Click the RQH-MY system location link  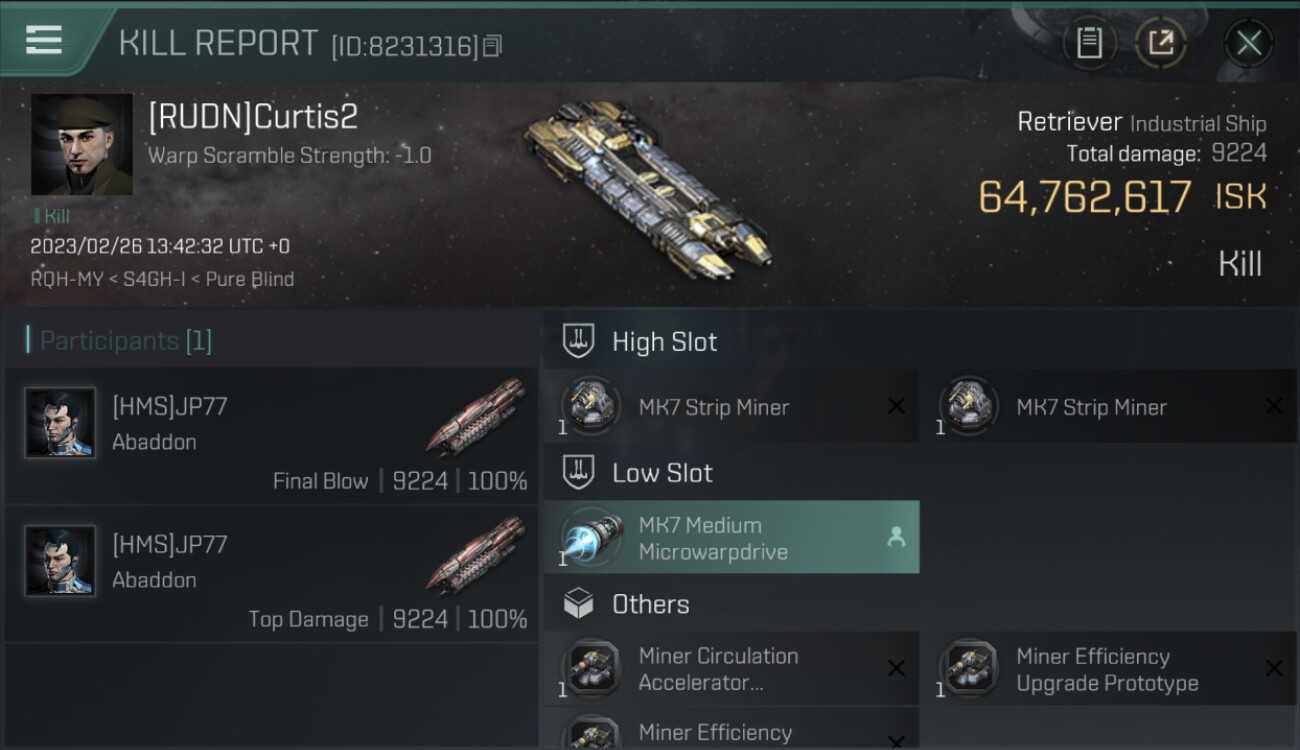click(66, 280)
